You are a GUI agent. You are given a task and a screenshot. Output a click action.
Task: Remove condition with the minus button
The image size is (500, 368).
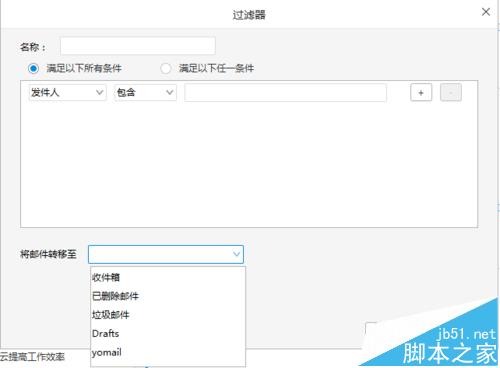coord(451,92)
